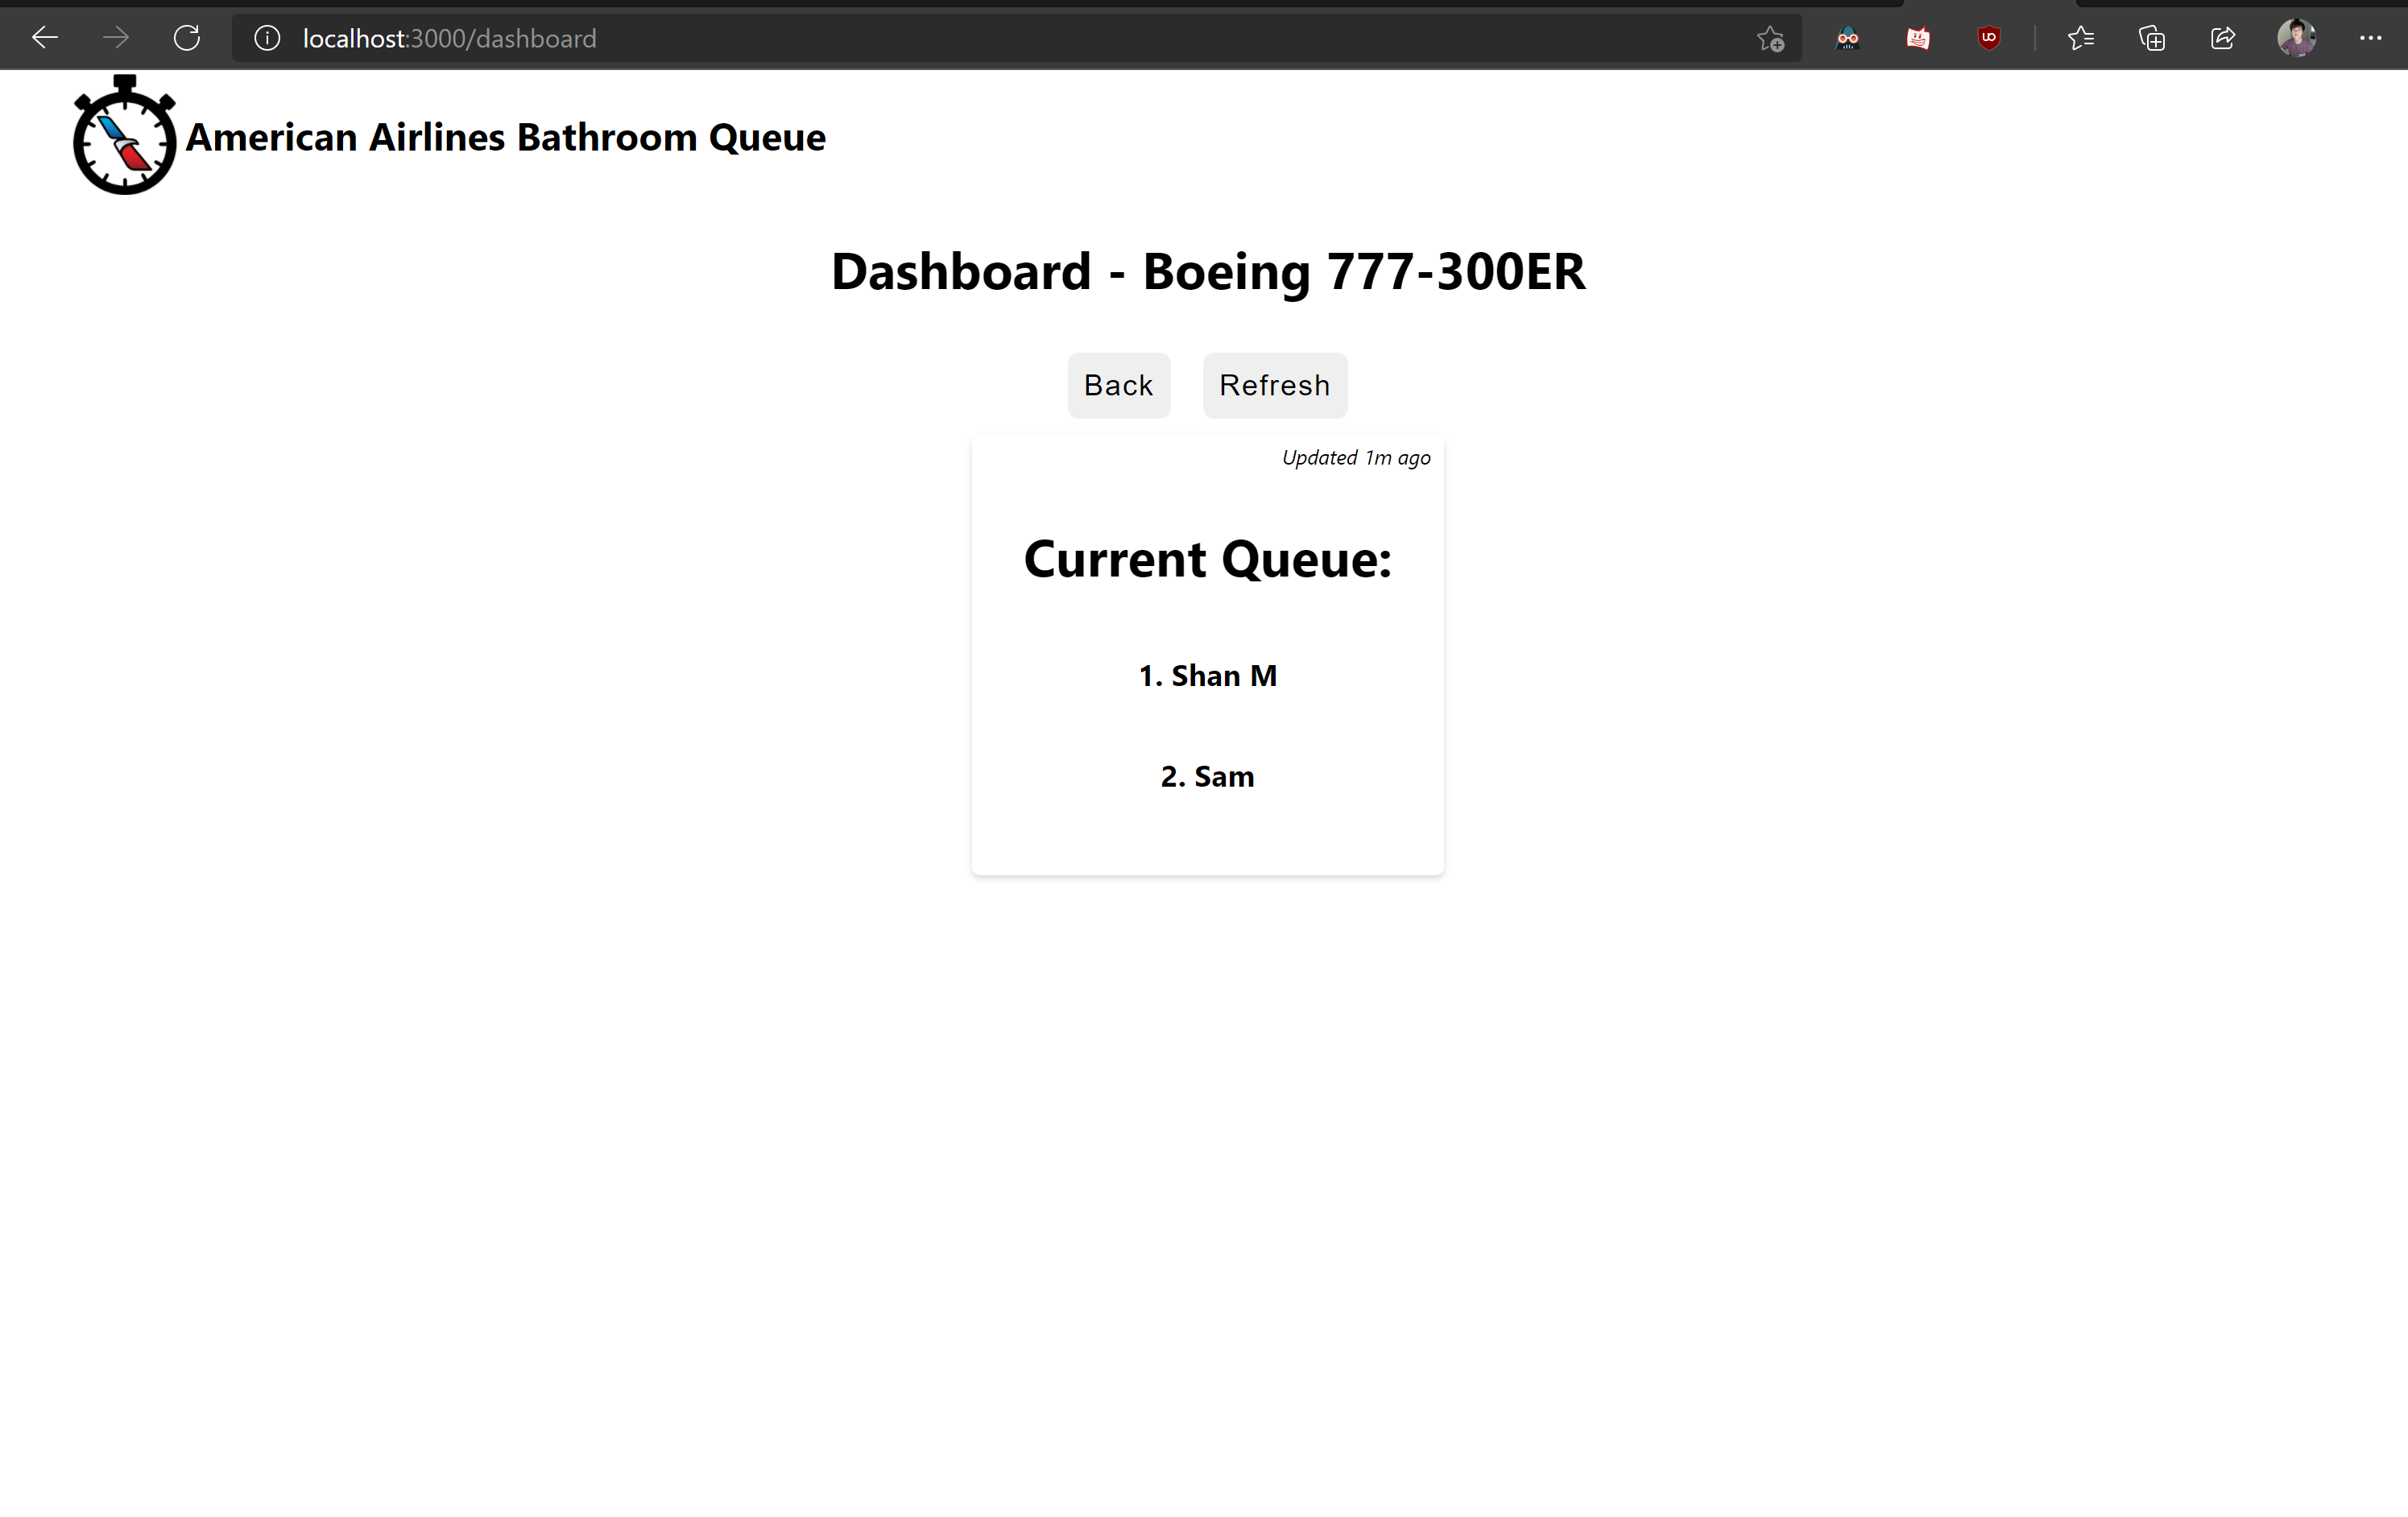Click the American Airlines Bathroom Queue title
The width and height of the screenshot is (2408, 1517).
(505, 137)
